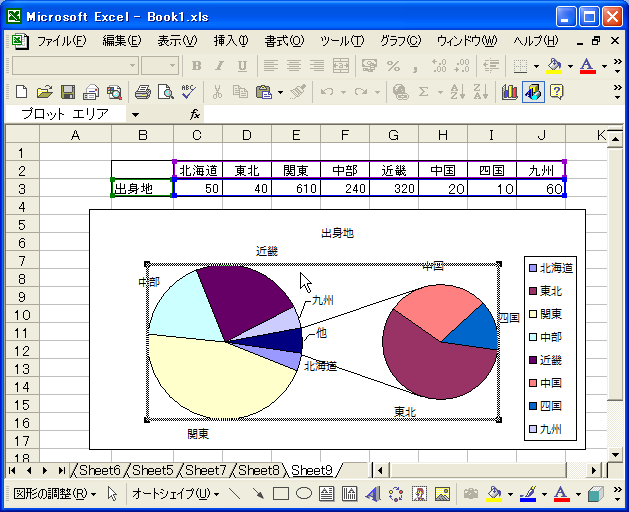Viewport: 629px width, 512px height.
Task: Click the Redo arrow icon
Action: click(361, 92)
